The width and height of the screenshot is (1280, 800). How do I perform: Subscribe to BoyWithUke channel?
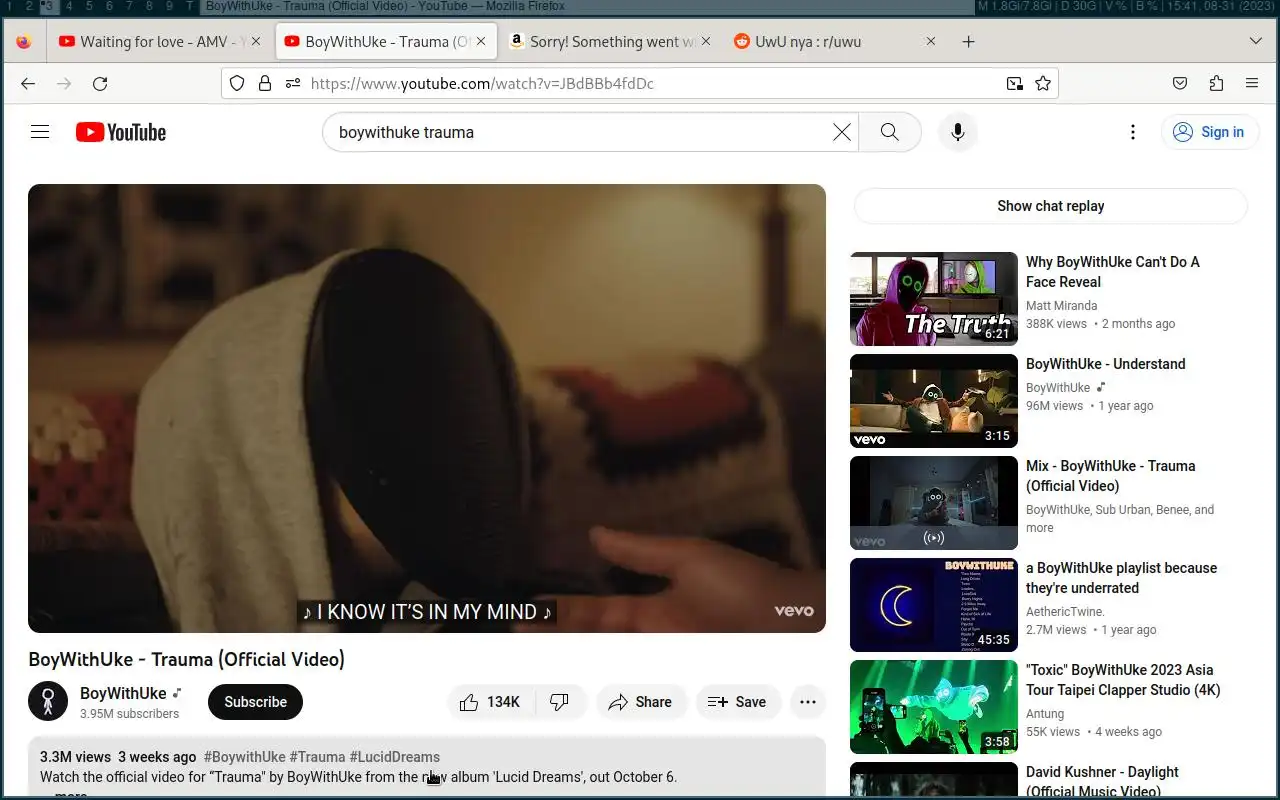(x=255, y=702)
